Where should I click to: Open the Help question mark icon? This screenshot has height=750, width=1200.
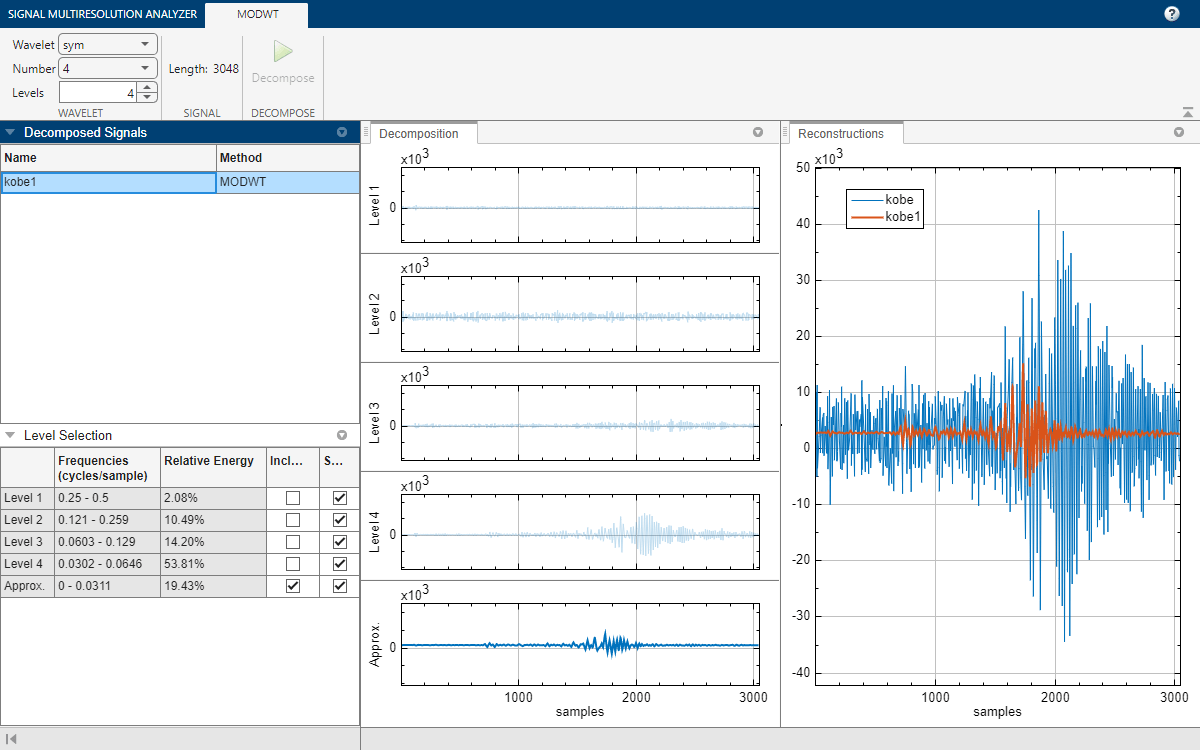(x=1172, y=14)
